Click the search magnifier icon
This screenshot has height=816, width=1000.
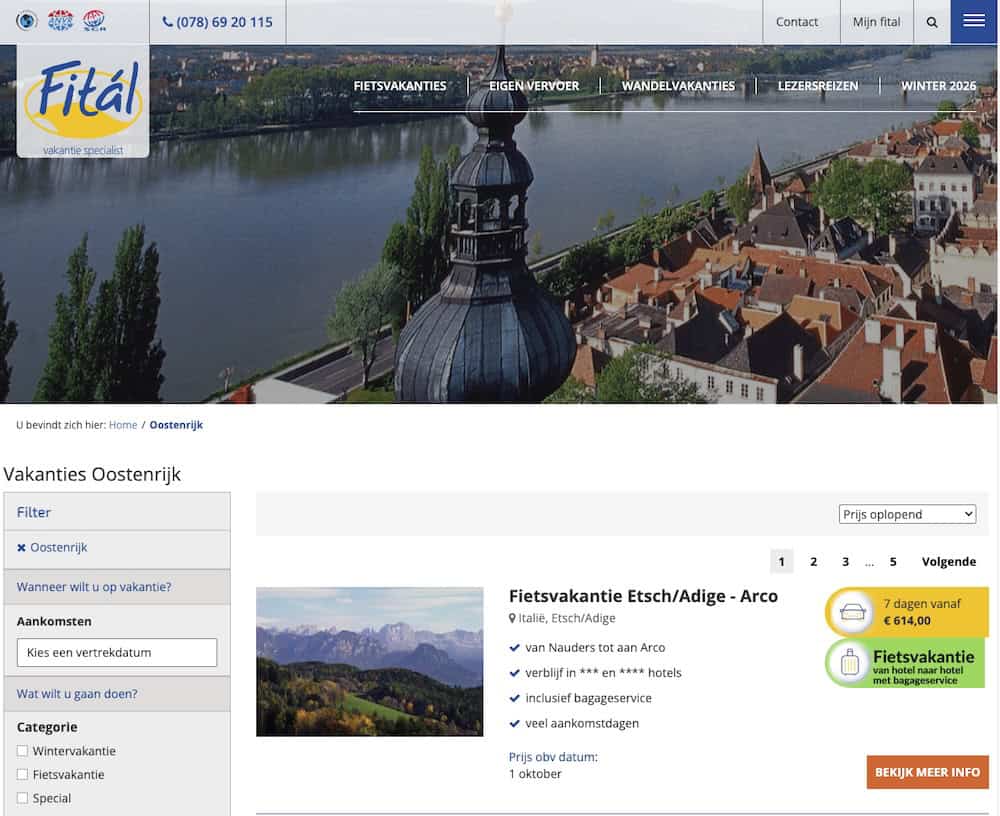click(932, 22)
